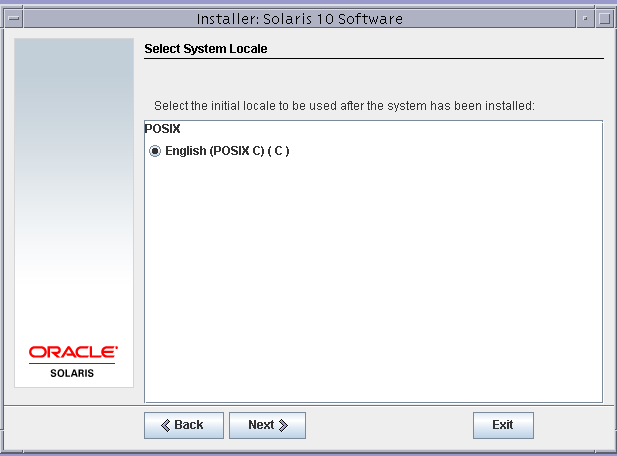Exit the Solaris installer

tap(503, 425)
